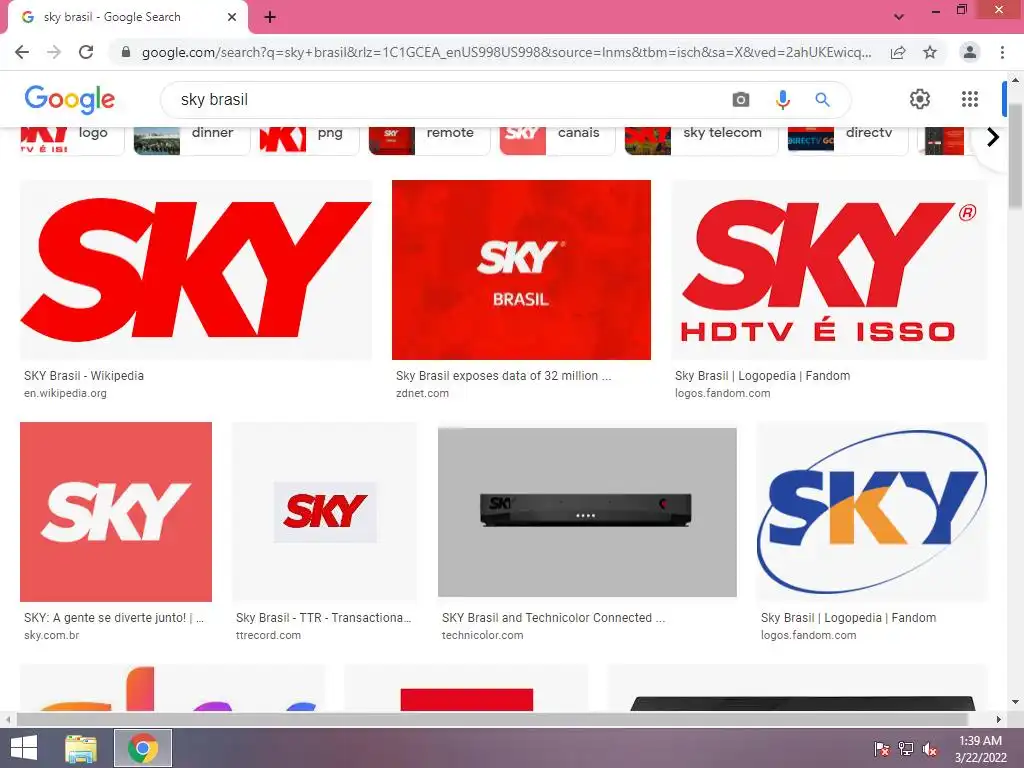The width and height of the screenshot is (1024, 768).
Task: Click the technicolor.com source text
Action: coord(482,635)
